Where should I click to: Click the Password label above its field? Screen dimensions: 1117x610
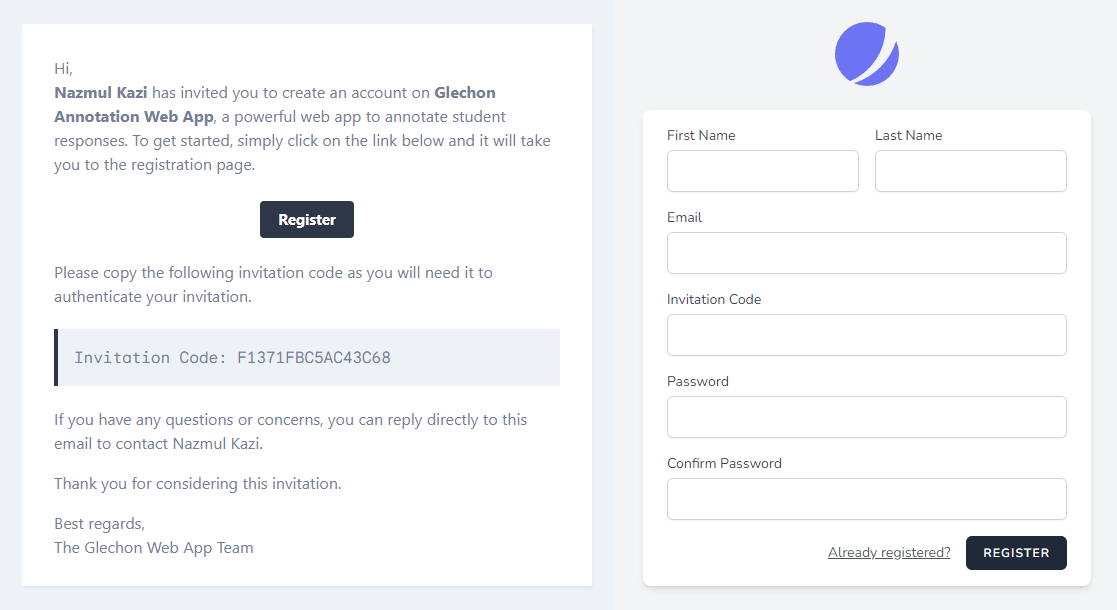[x=697, y=381]
